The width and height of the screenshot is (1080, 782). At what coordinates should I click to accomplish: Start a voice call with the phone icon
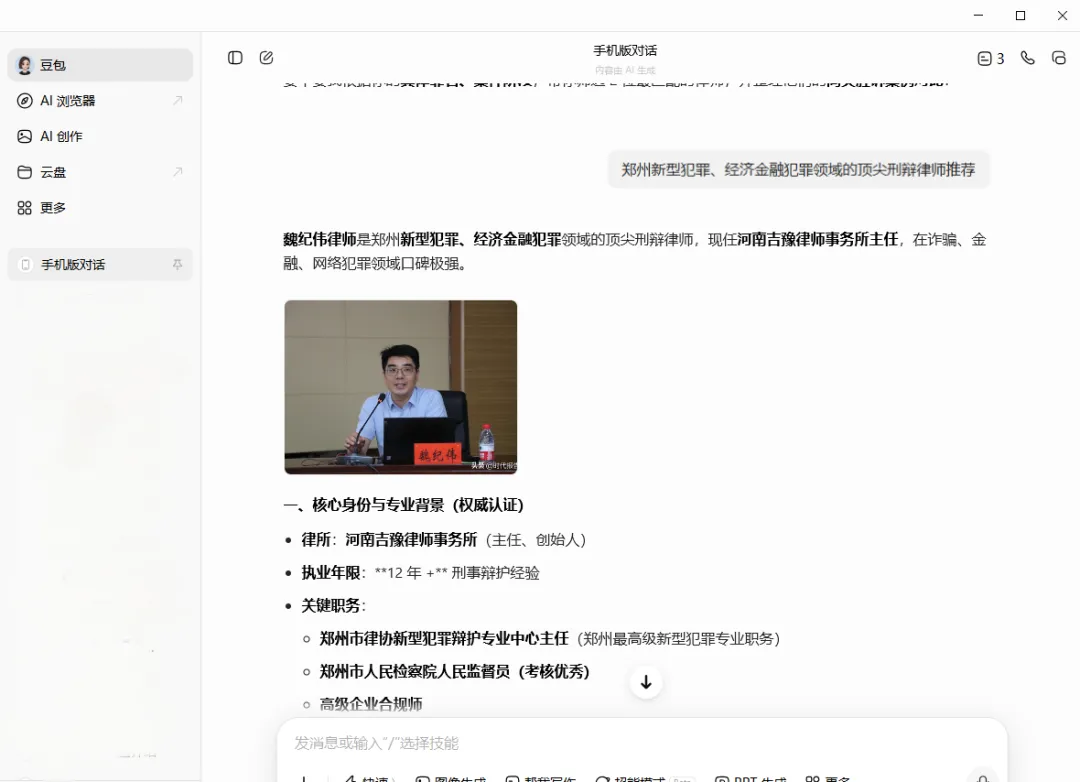[1027, 58]
